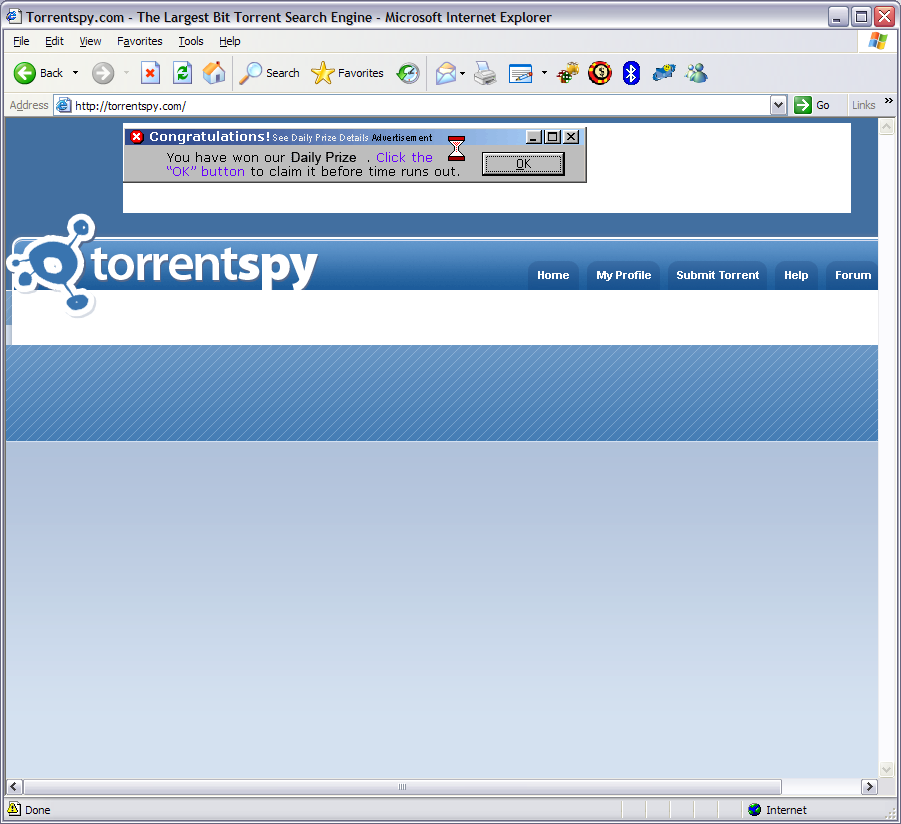The height and width of the screenshot is (824, 901).
Task: Click the Bluetooth toolbar icon
Action: click(x=631, y=73)
